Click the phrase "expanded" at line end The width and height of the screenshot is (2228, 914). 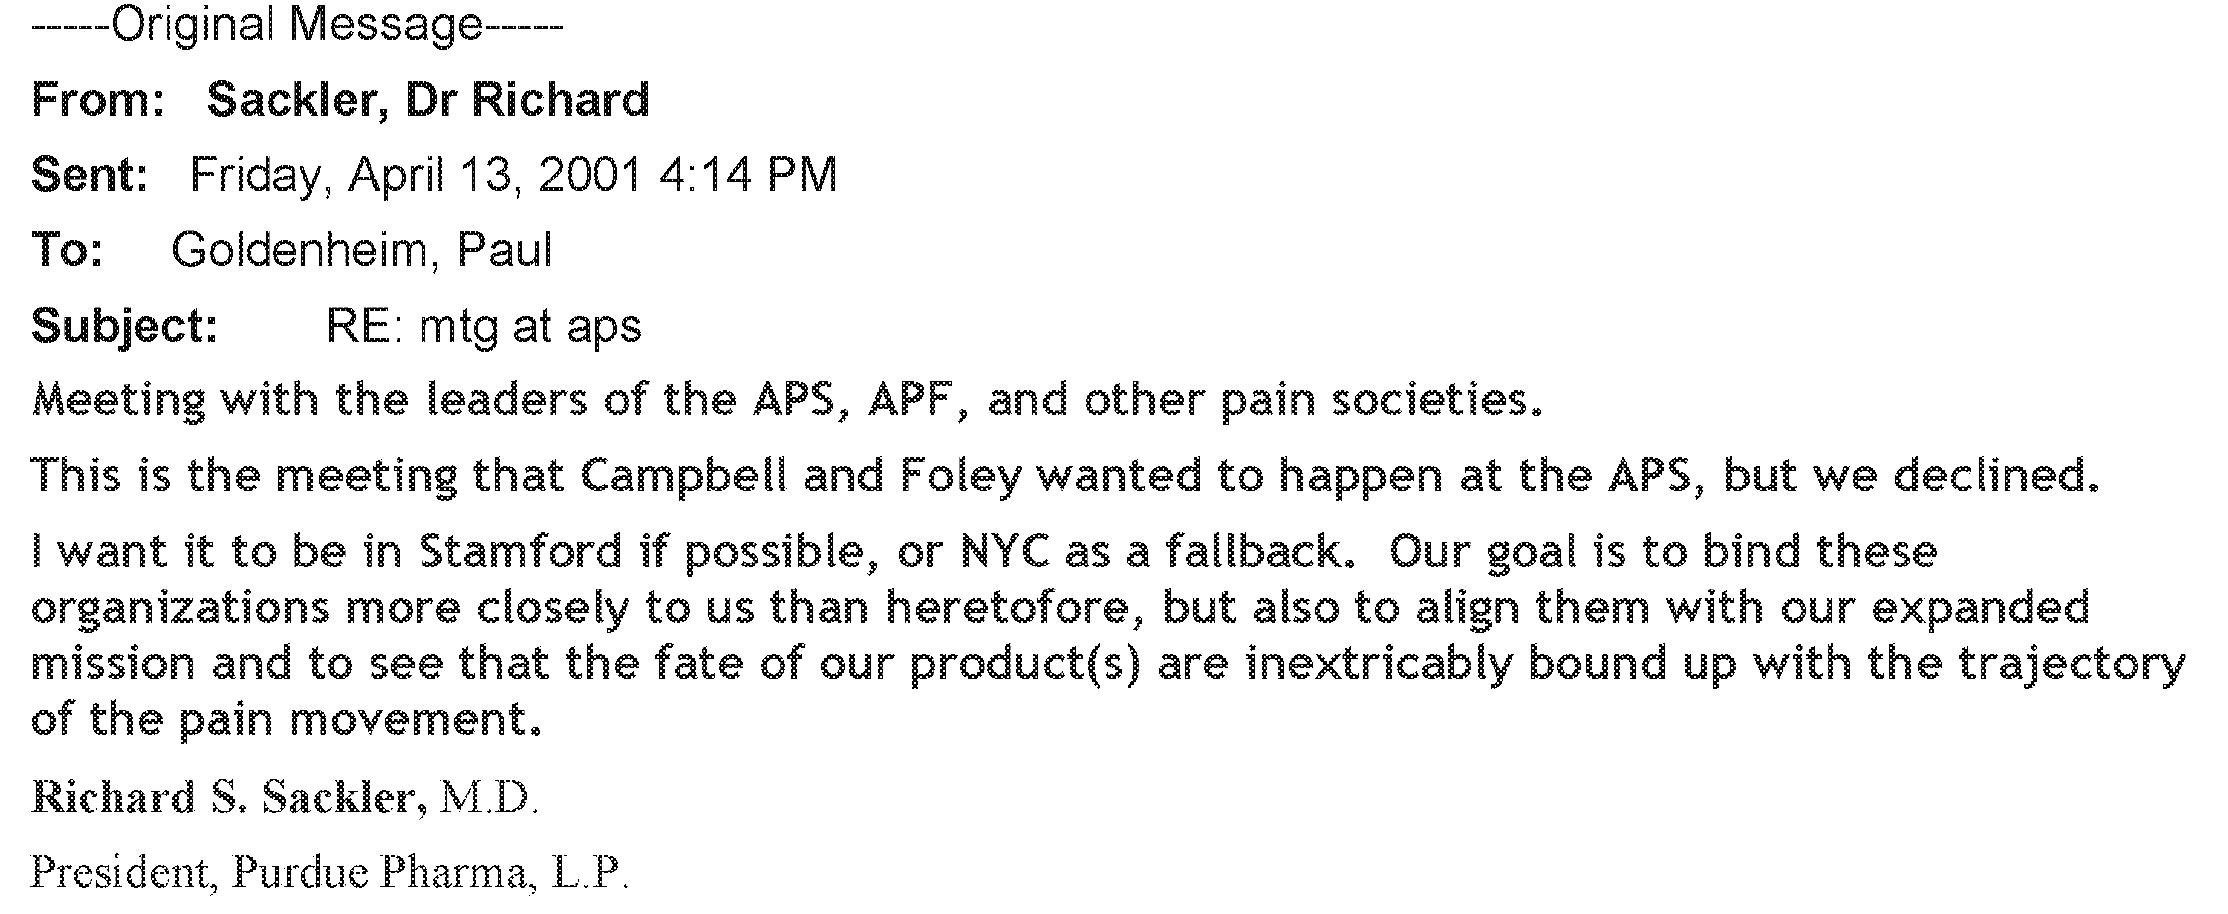1980,608
